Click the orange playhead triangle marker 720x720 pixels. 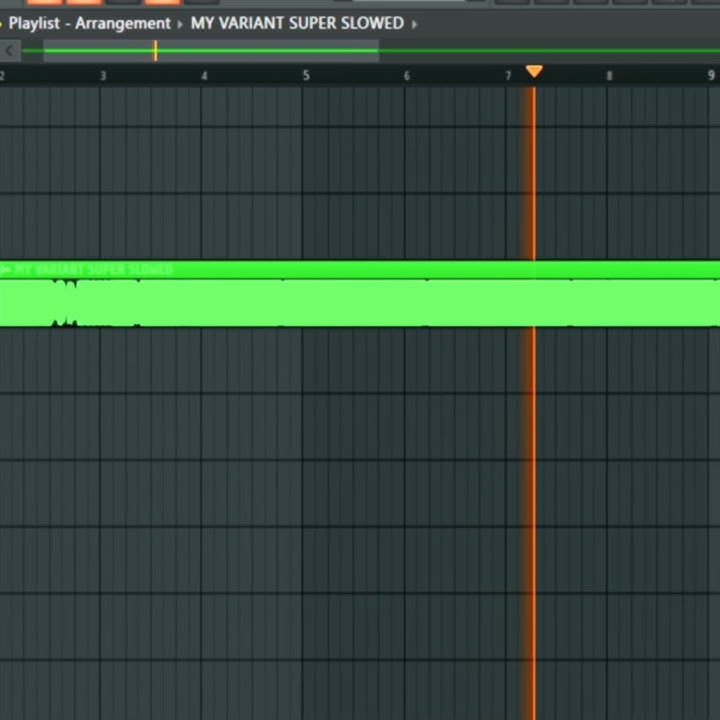pyautogui.click(x=534, y=71)
